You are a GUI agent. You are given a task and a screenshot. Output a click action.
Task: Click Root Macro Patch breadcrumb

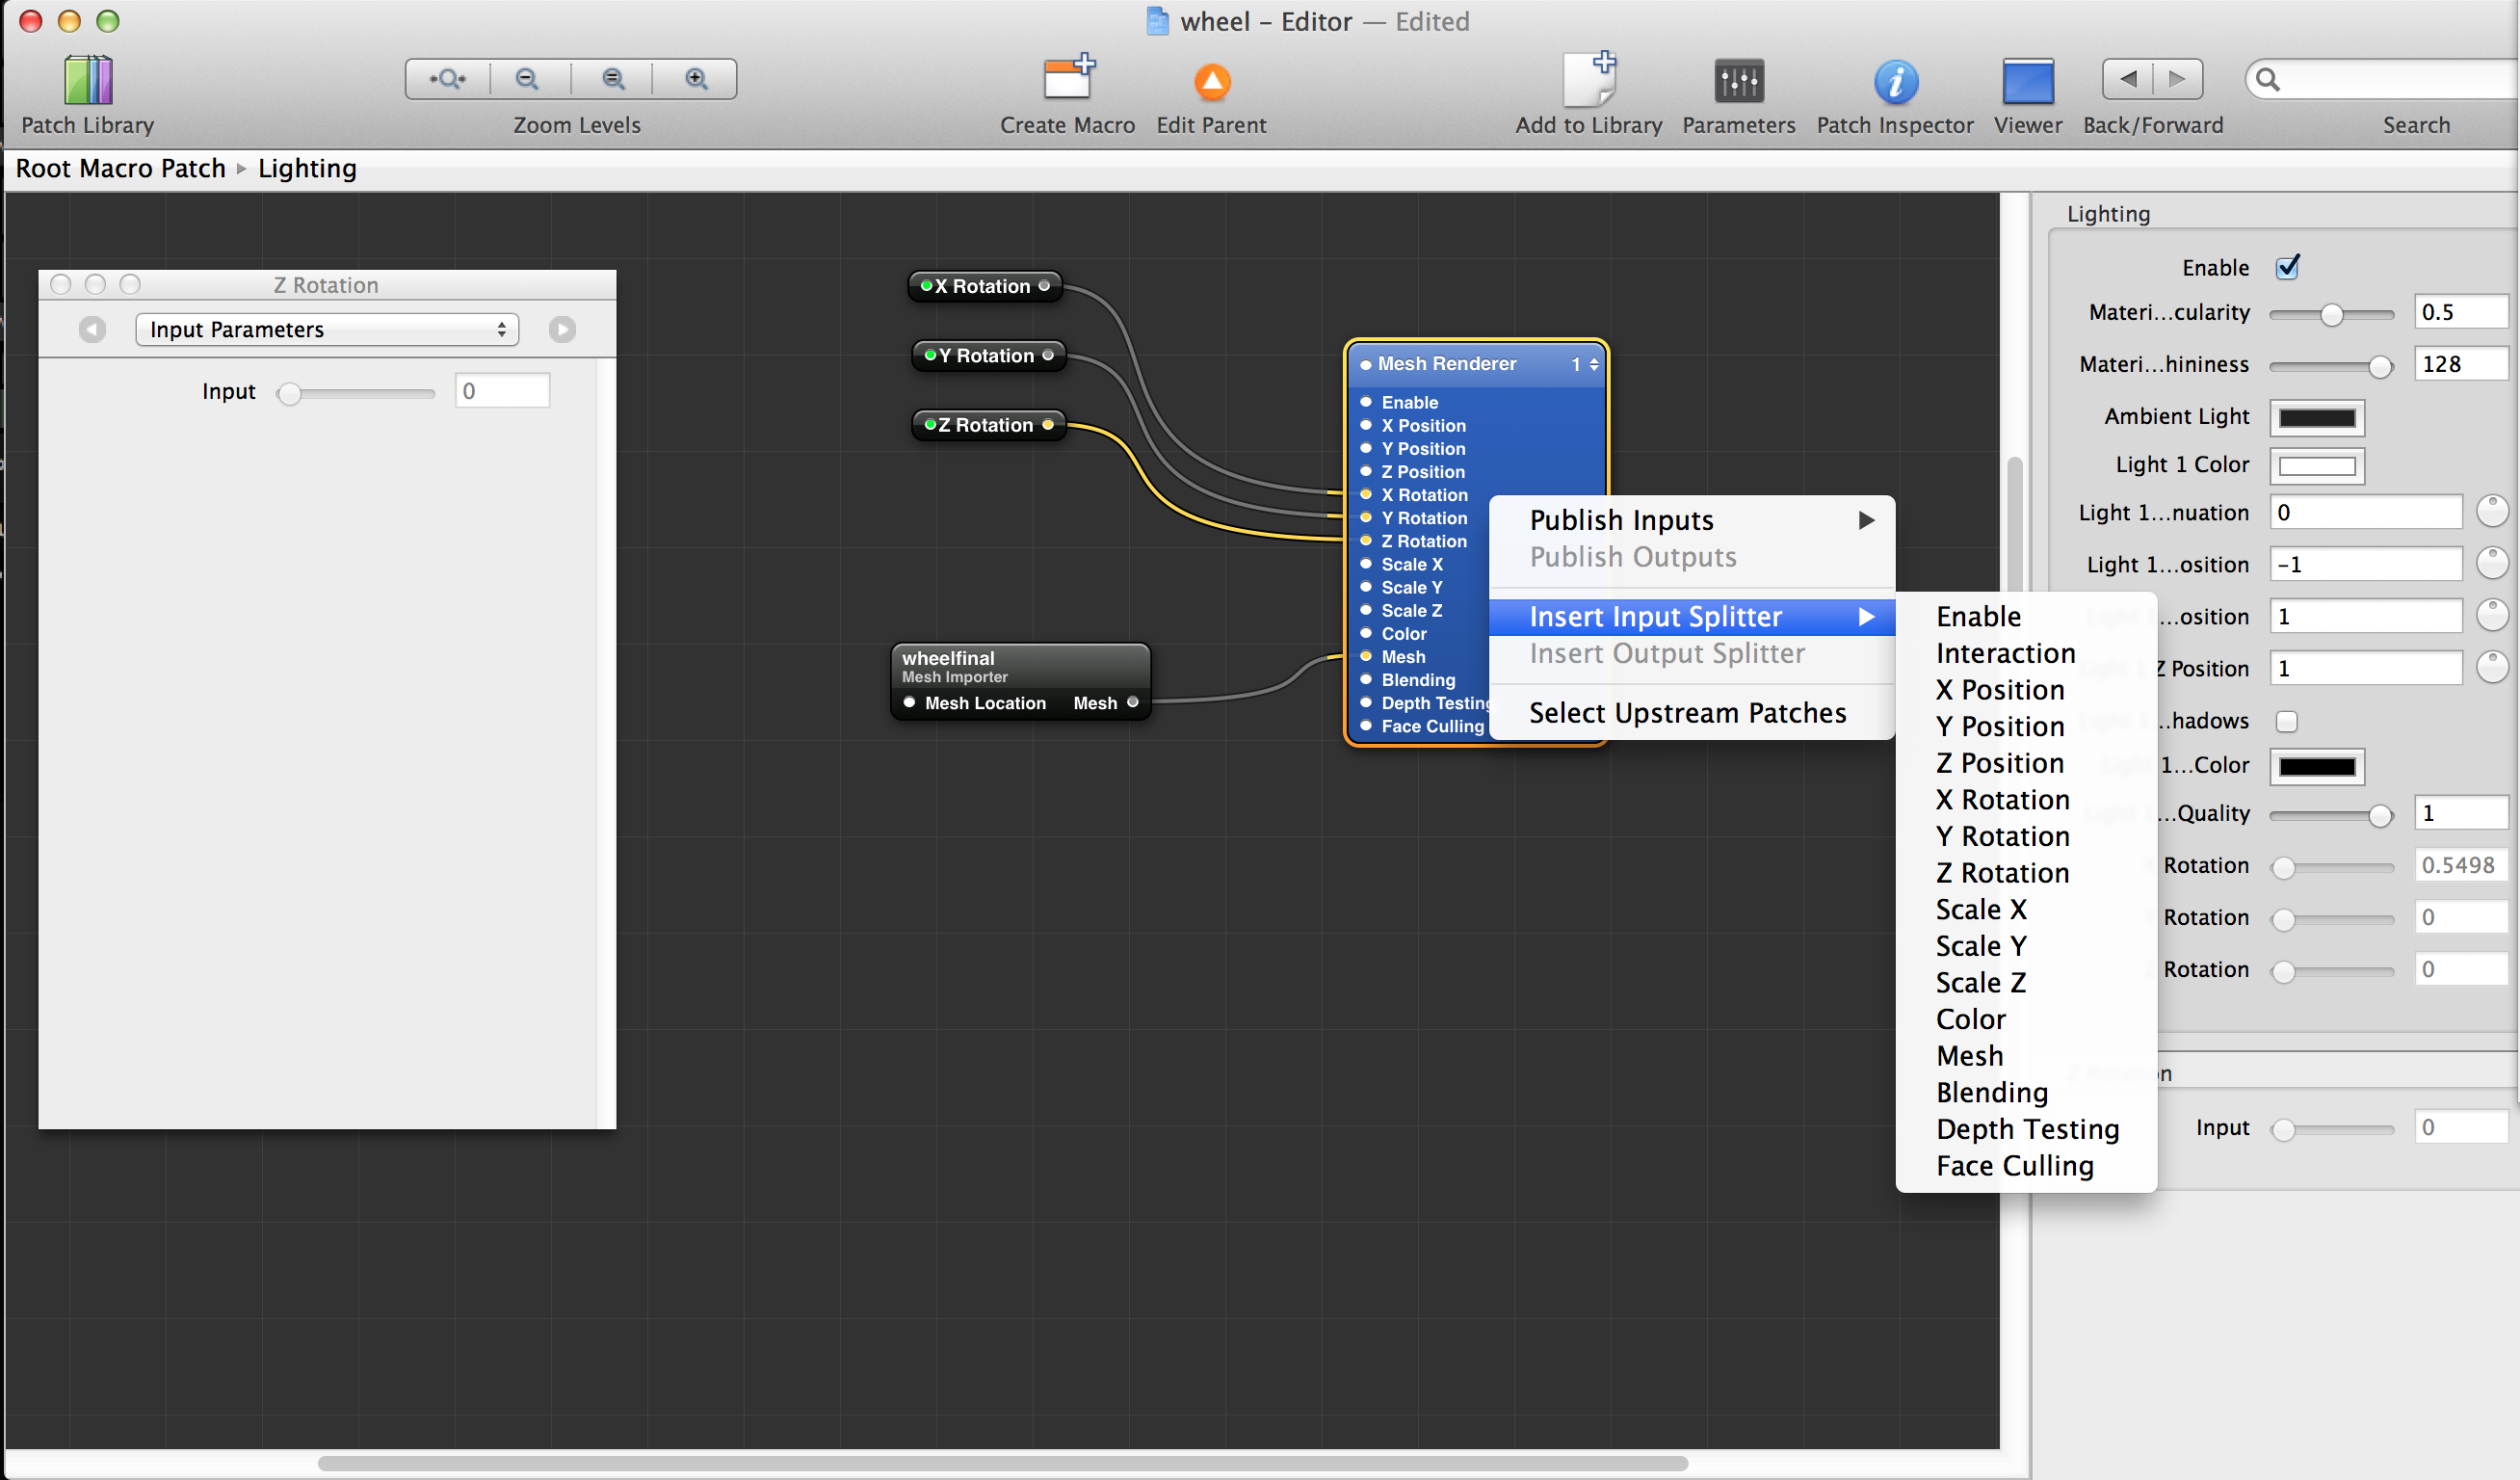121,168
